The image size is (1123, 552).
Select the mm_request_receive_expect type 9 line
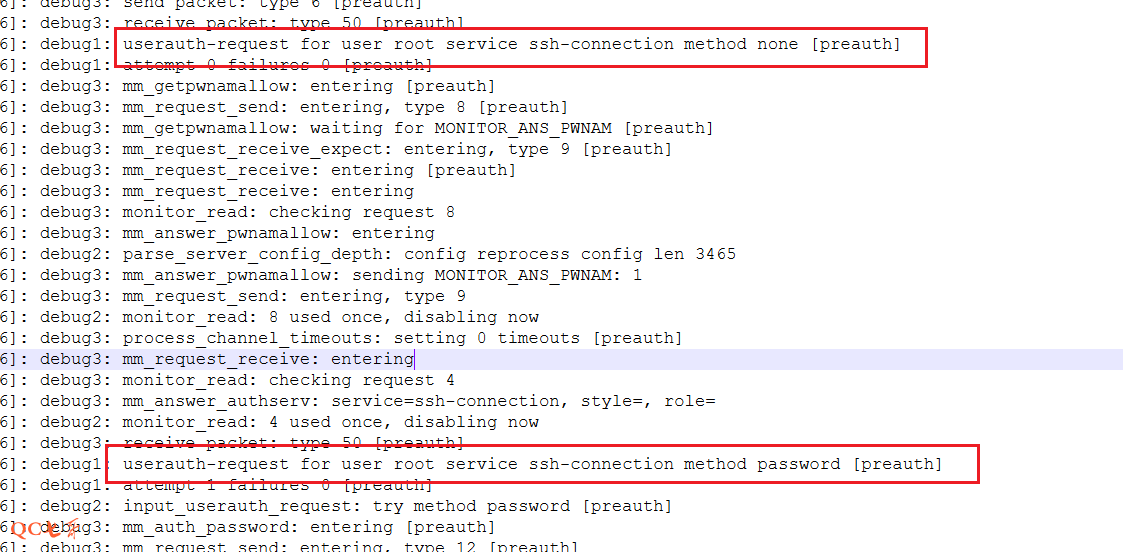coord(397,149)
